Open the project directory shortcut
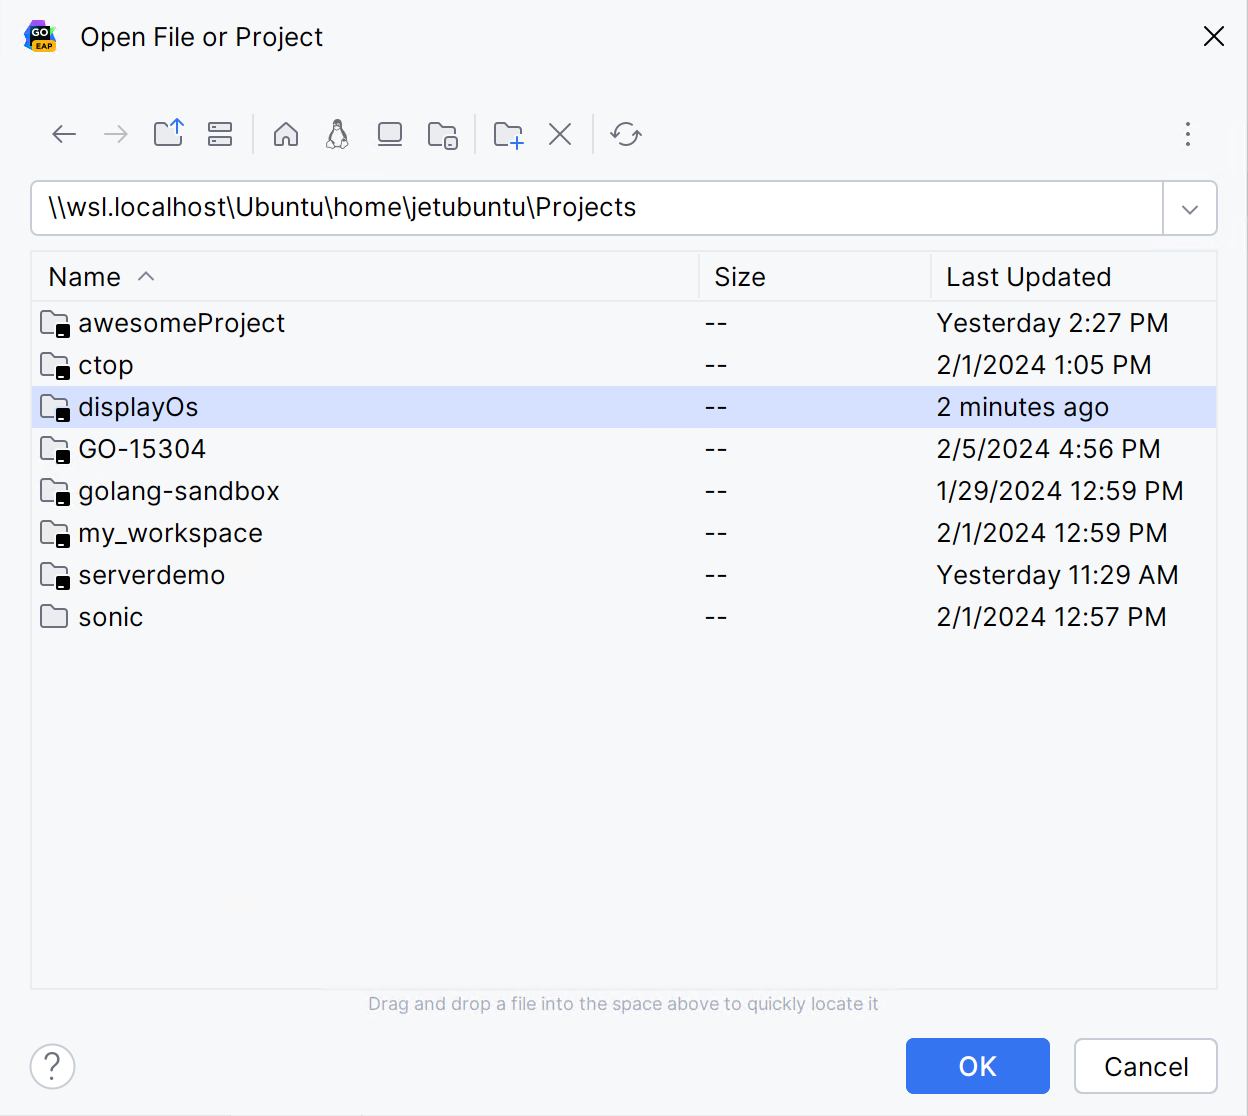1248x1116 pixels. coord(443,133)
